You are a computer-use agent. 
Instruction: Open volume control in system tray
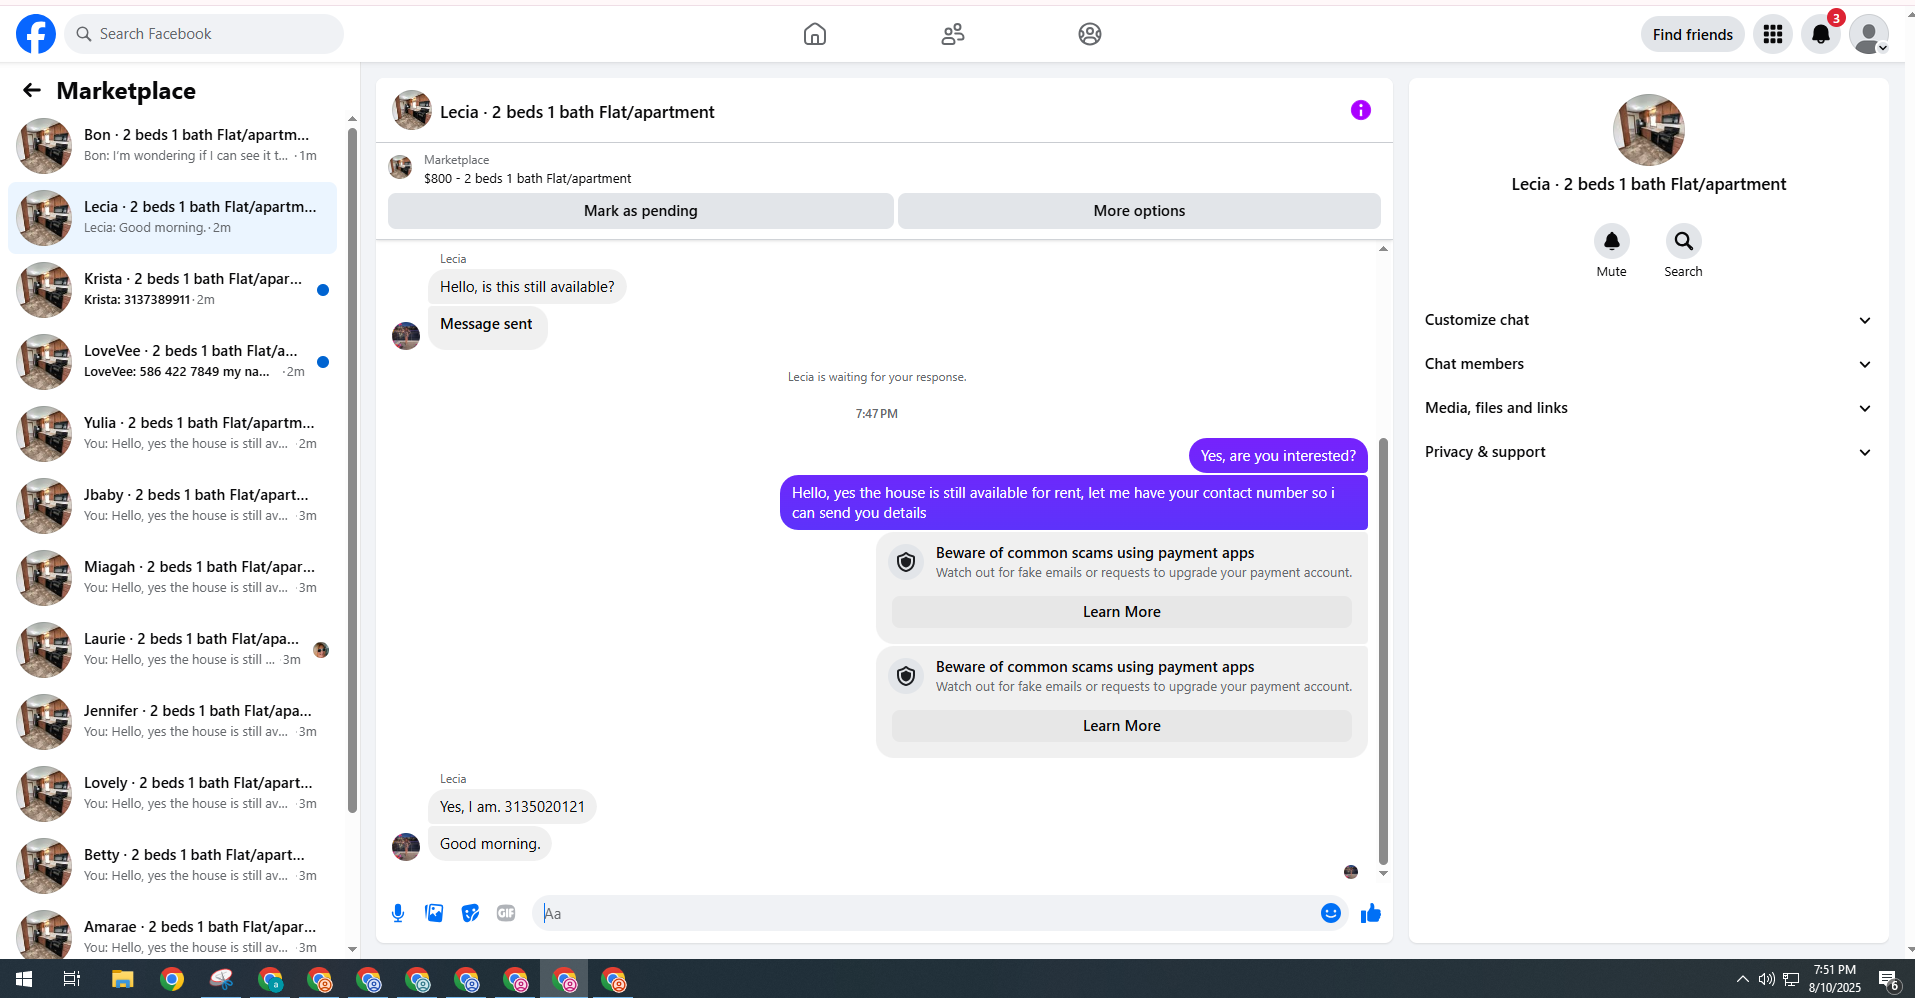[x=1767, y=980]
